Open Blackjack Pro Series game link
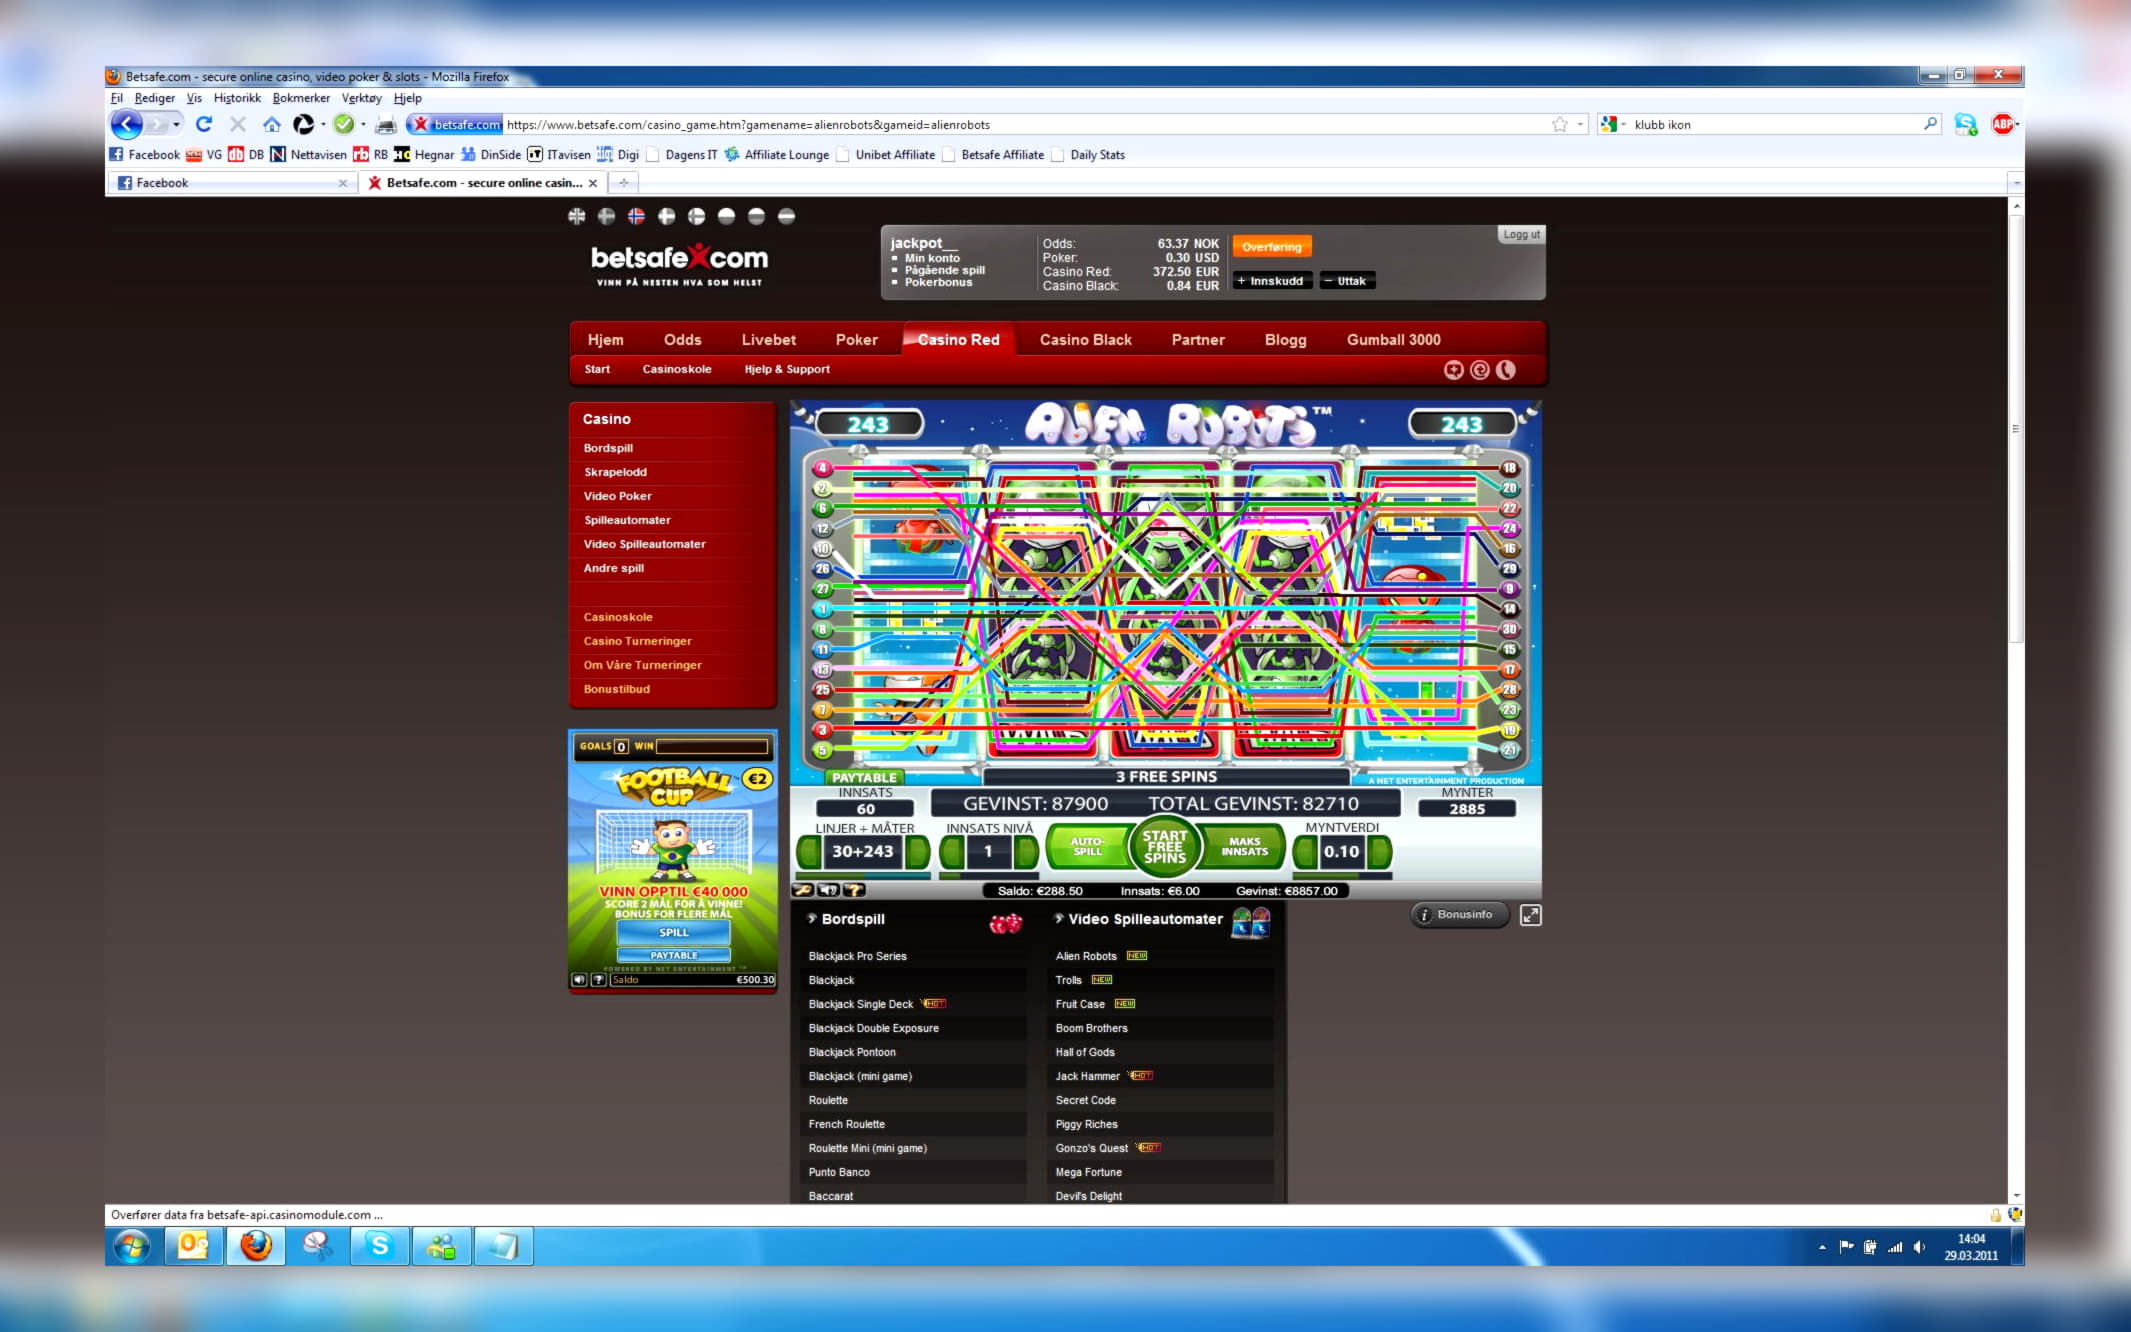Screen dimensions: 2131x1332 click(x=857, y=956)
